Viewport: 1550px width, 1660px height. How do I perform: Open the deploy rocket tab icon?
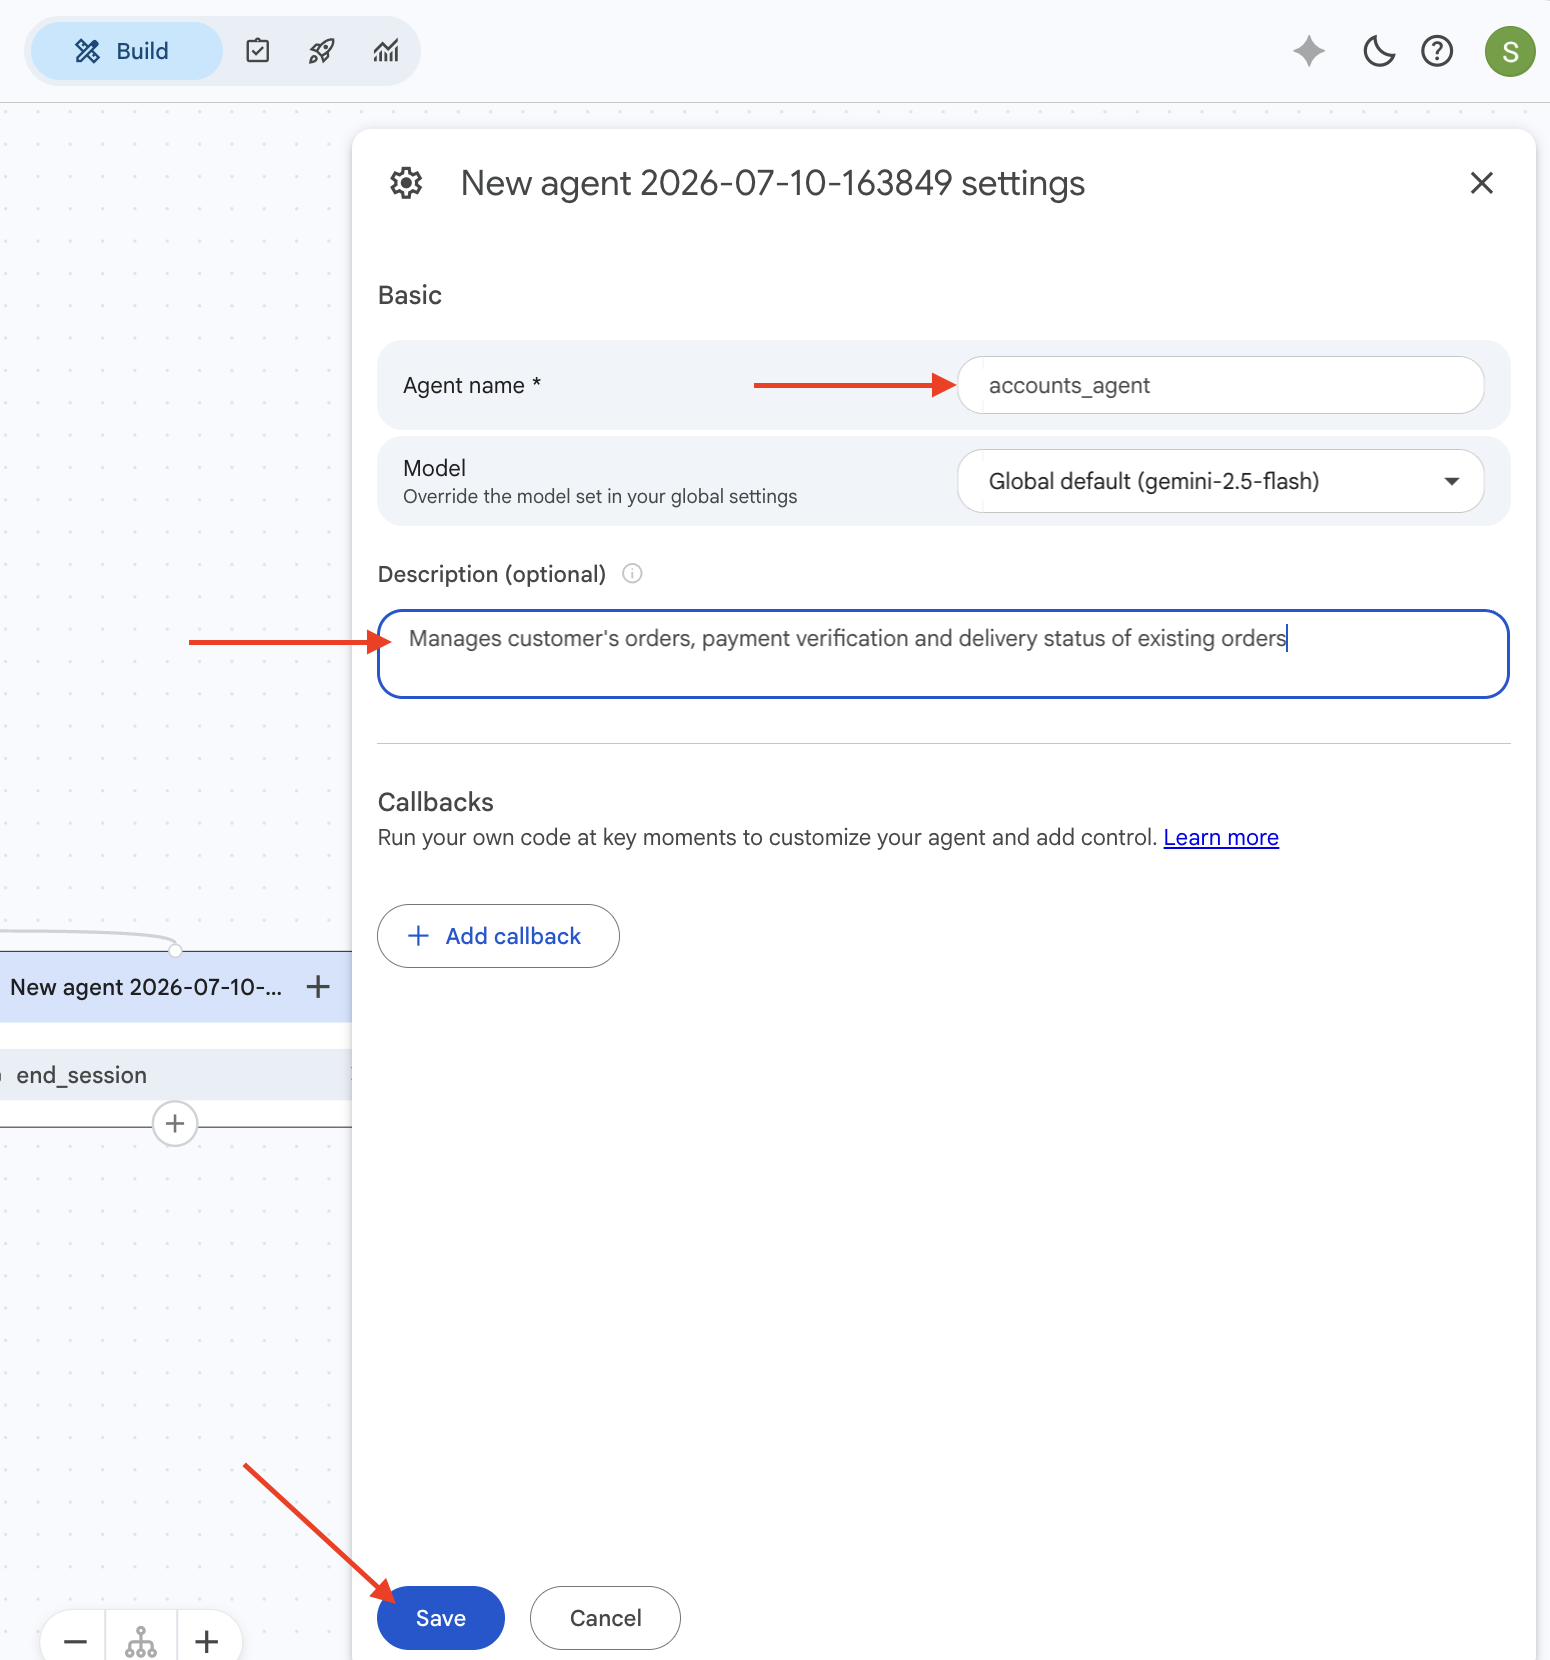(321, 51)
